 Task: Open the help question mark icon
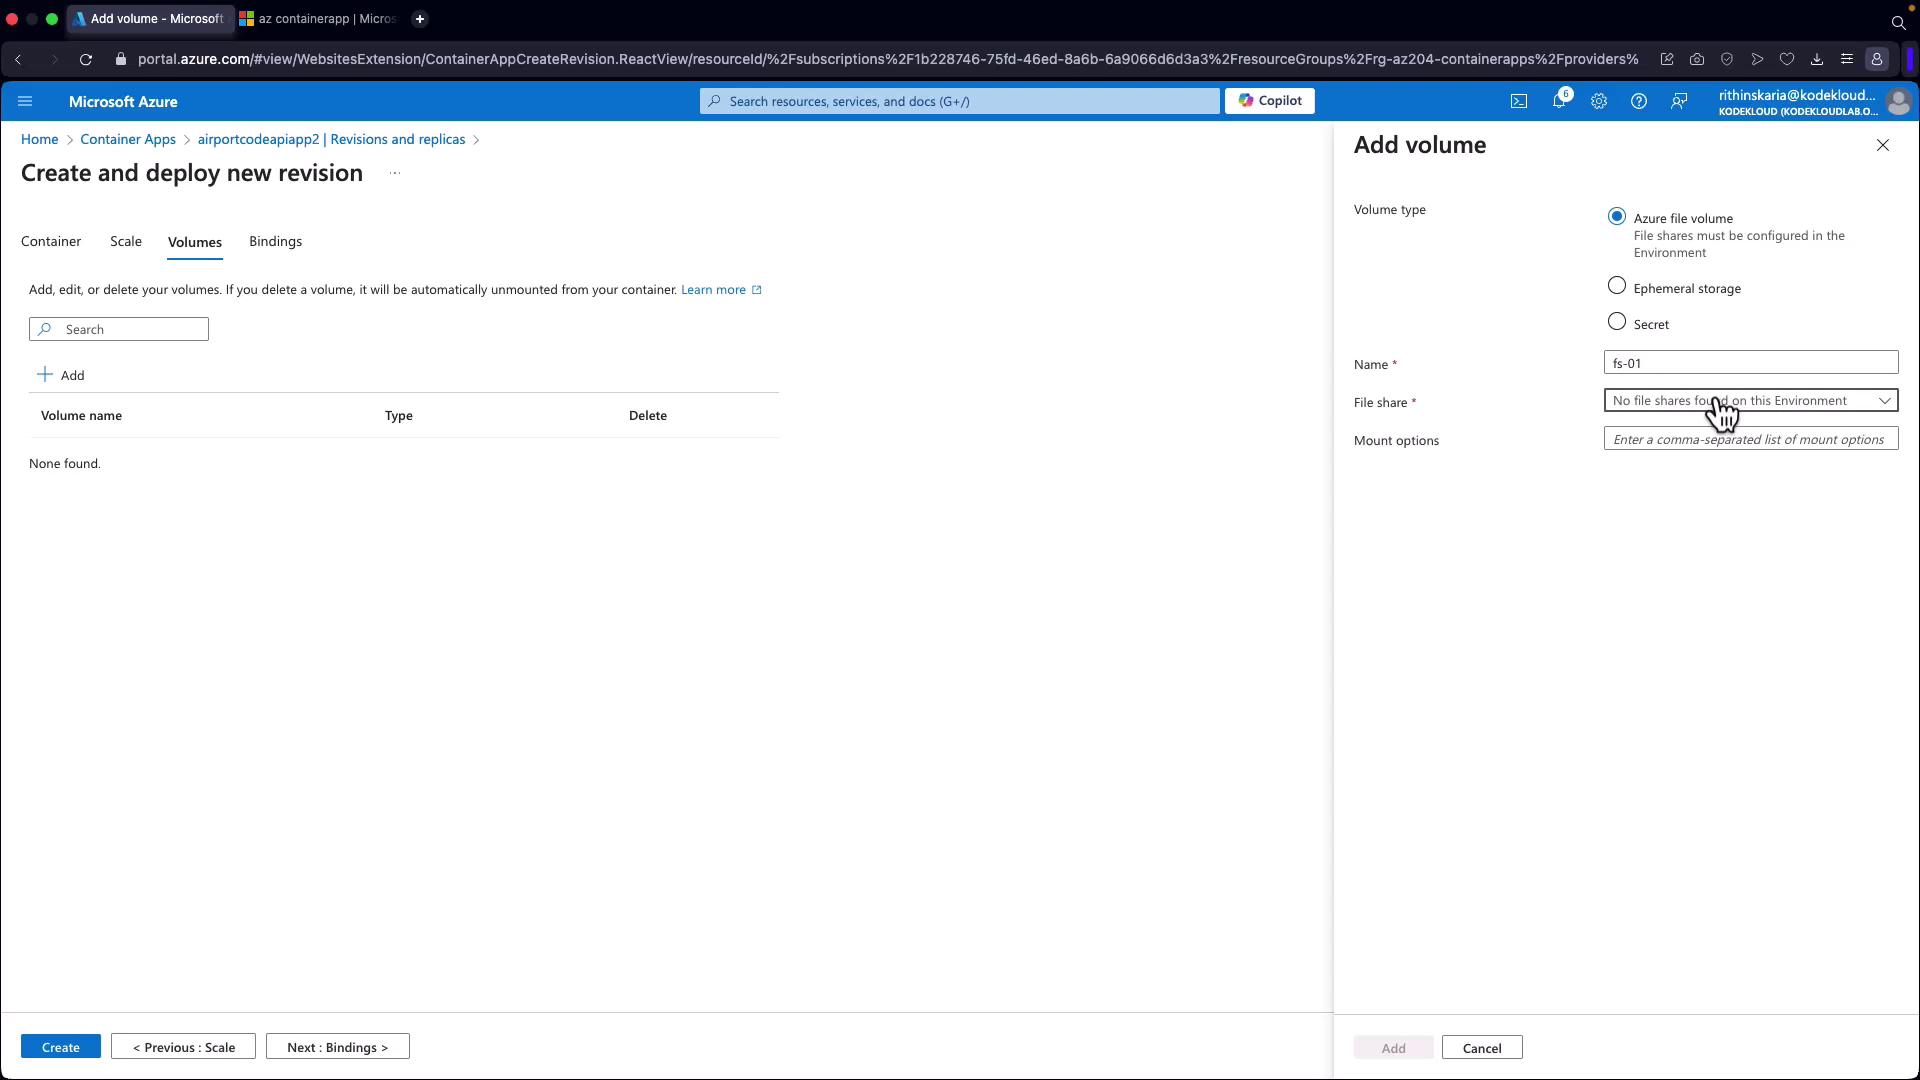[x=1638, y=101]
